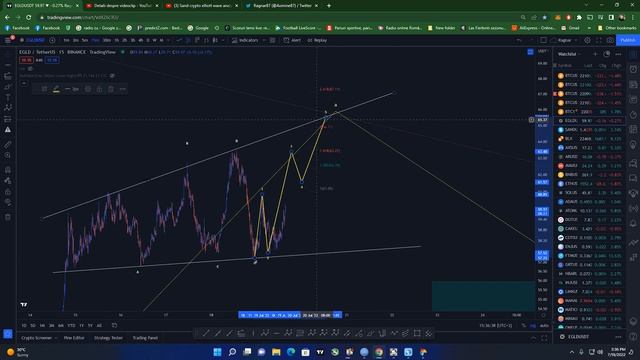Open more options in floating drawing toolbar
This screenshot has height=360, width=640.
point(122,89)
